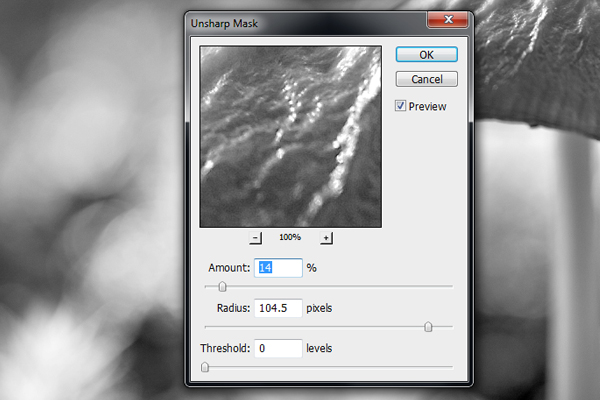Cancel the Unsharp Mask dialog
Viewport: 600px width, 400px height.
pyautogui.click(x=426, y=79)
